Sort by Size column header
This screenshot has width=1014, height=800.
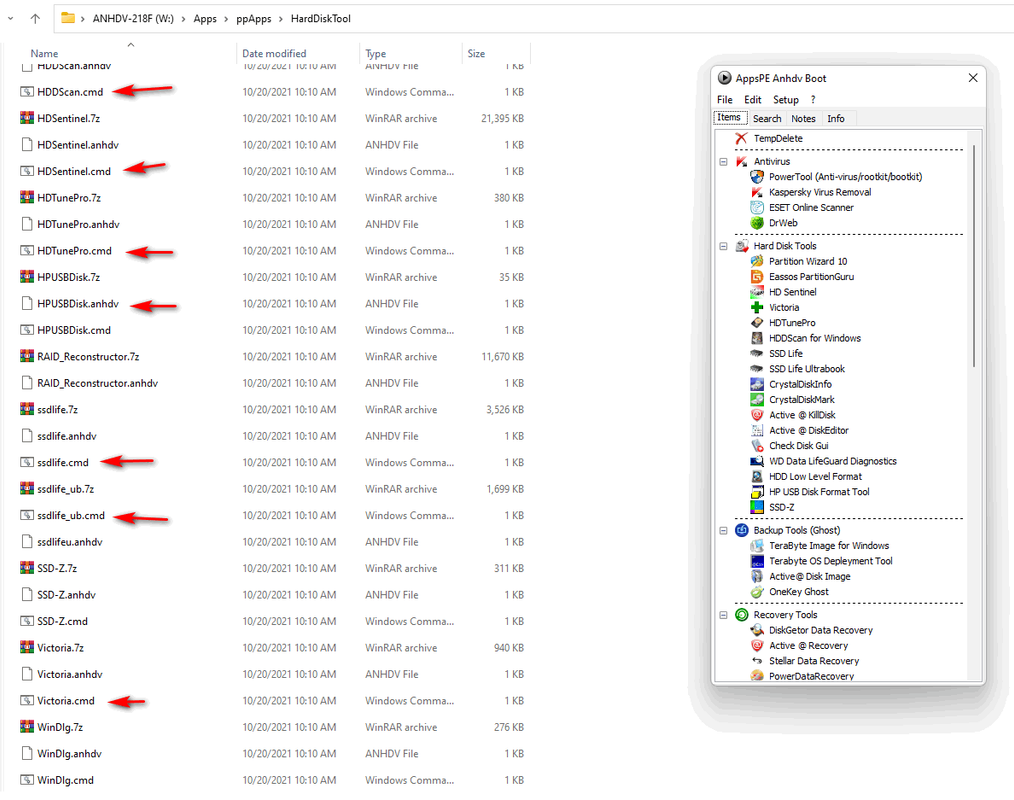[x=477, y=54]
